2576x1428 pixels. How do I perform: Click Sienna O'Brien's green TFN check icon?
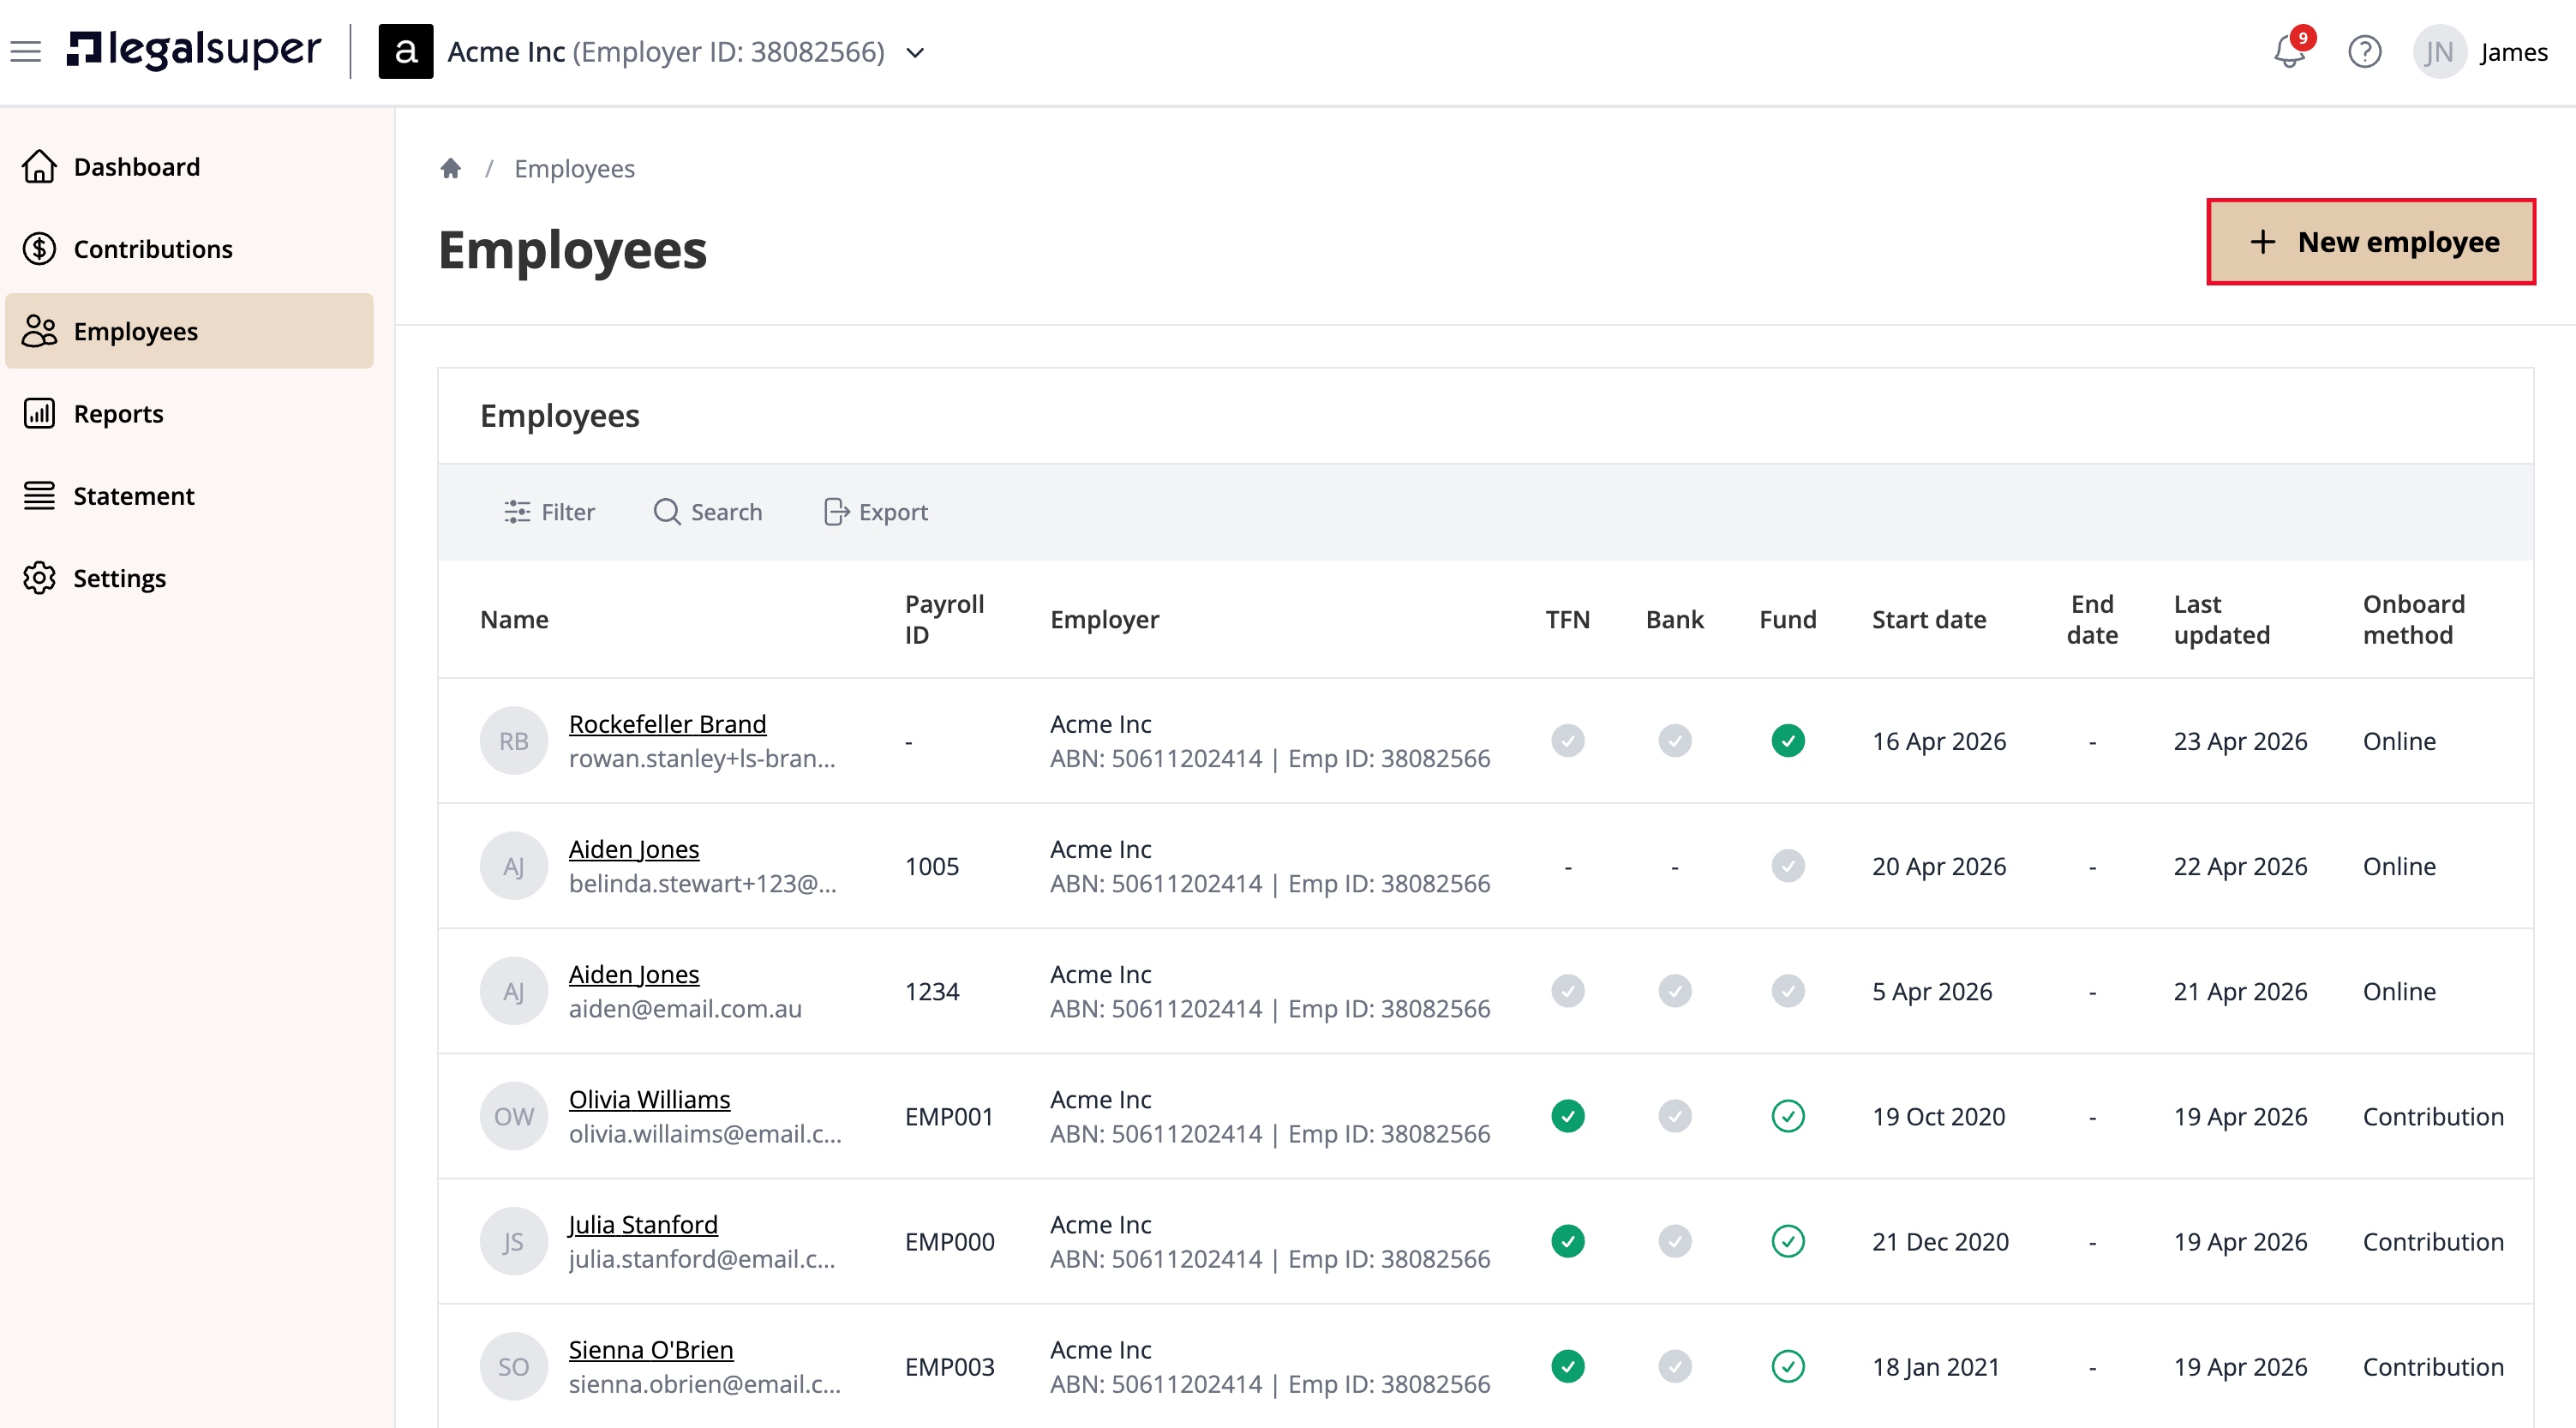(x=1567, y=1366)
